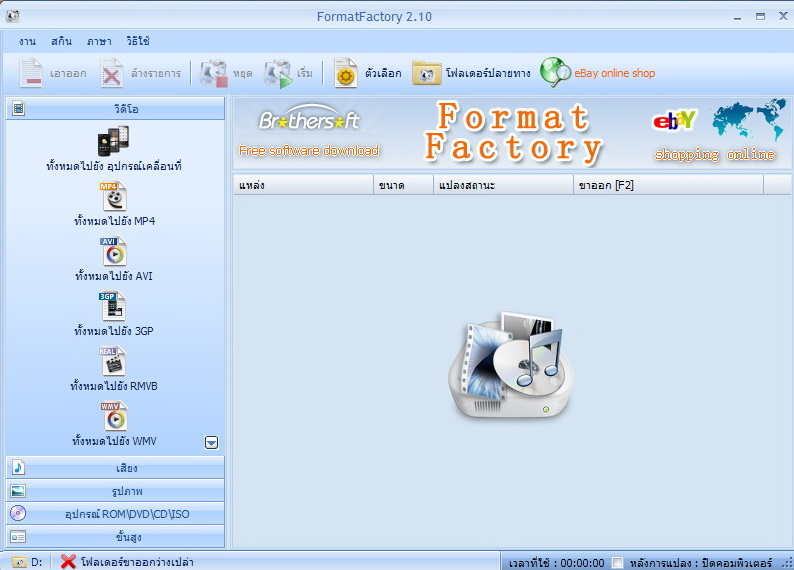This screenshot has width=794, height=570.
Task: Click the eBay online shop globe icon
Action: (555, 72)
